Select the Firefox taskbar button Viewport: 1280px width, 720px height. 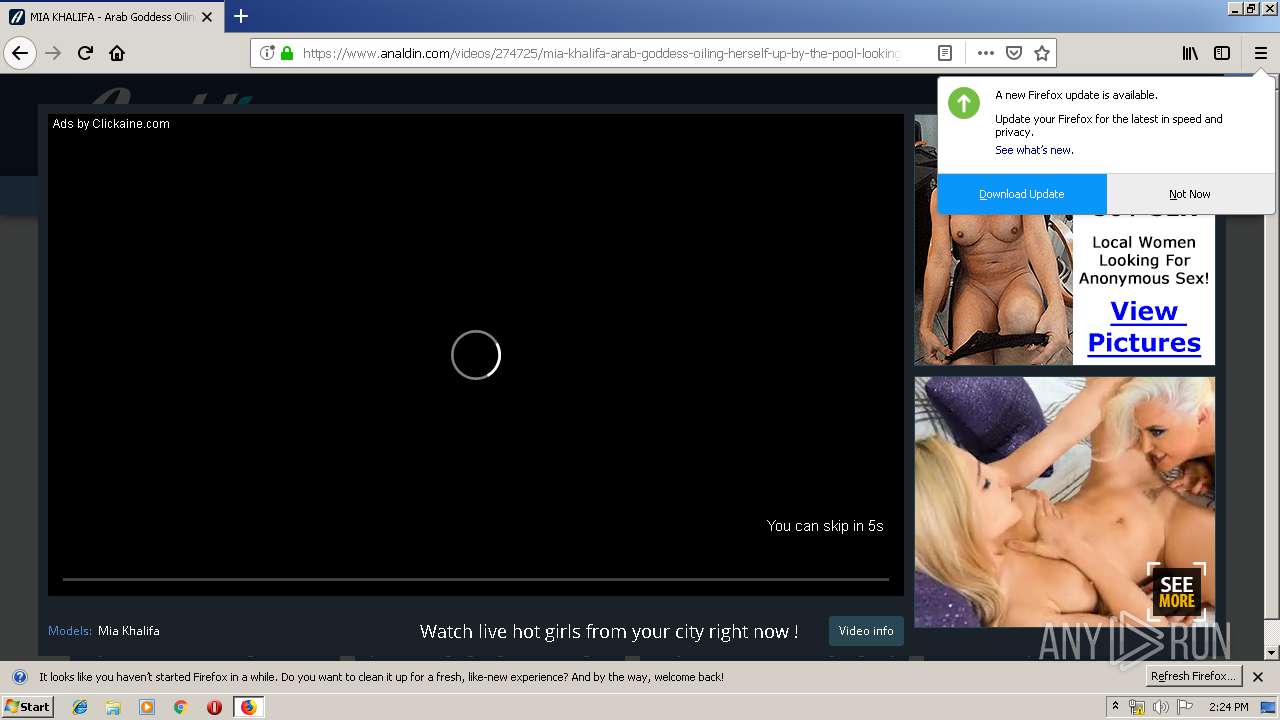click(248, 707)
